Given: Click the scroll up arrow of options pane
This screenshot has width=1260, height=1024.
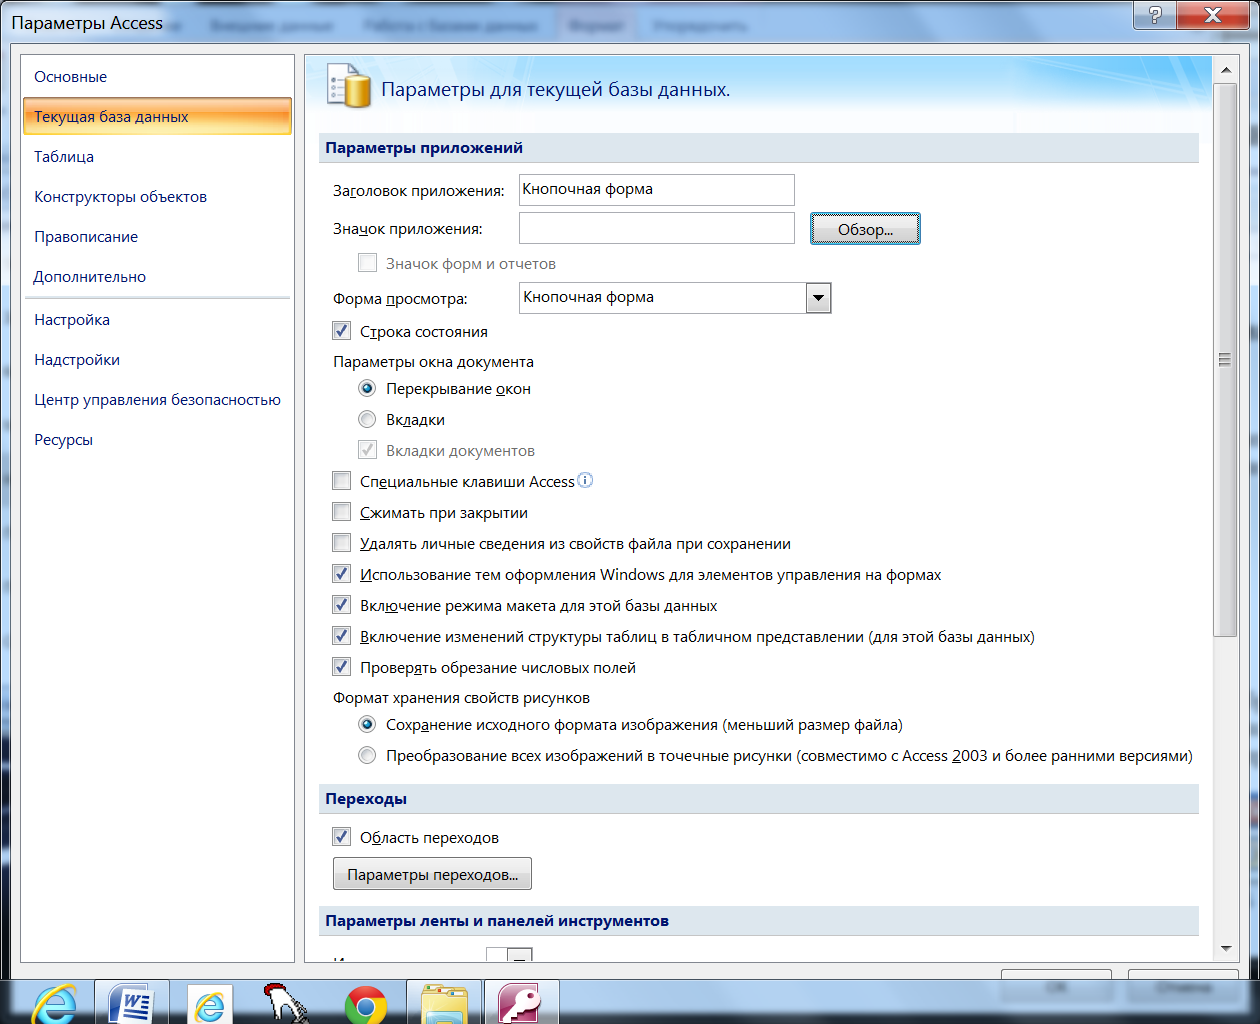Looking at the screenshot, I should (1225, 70).
